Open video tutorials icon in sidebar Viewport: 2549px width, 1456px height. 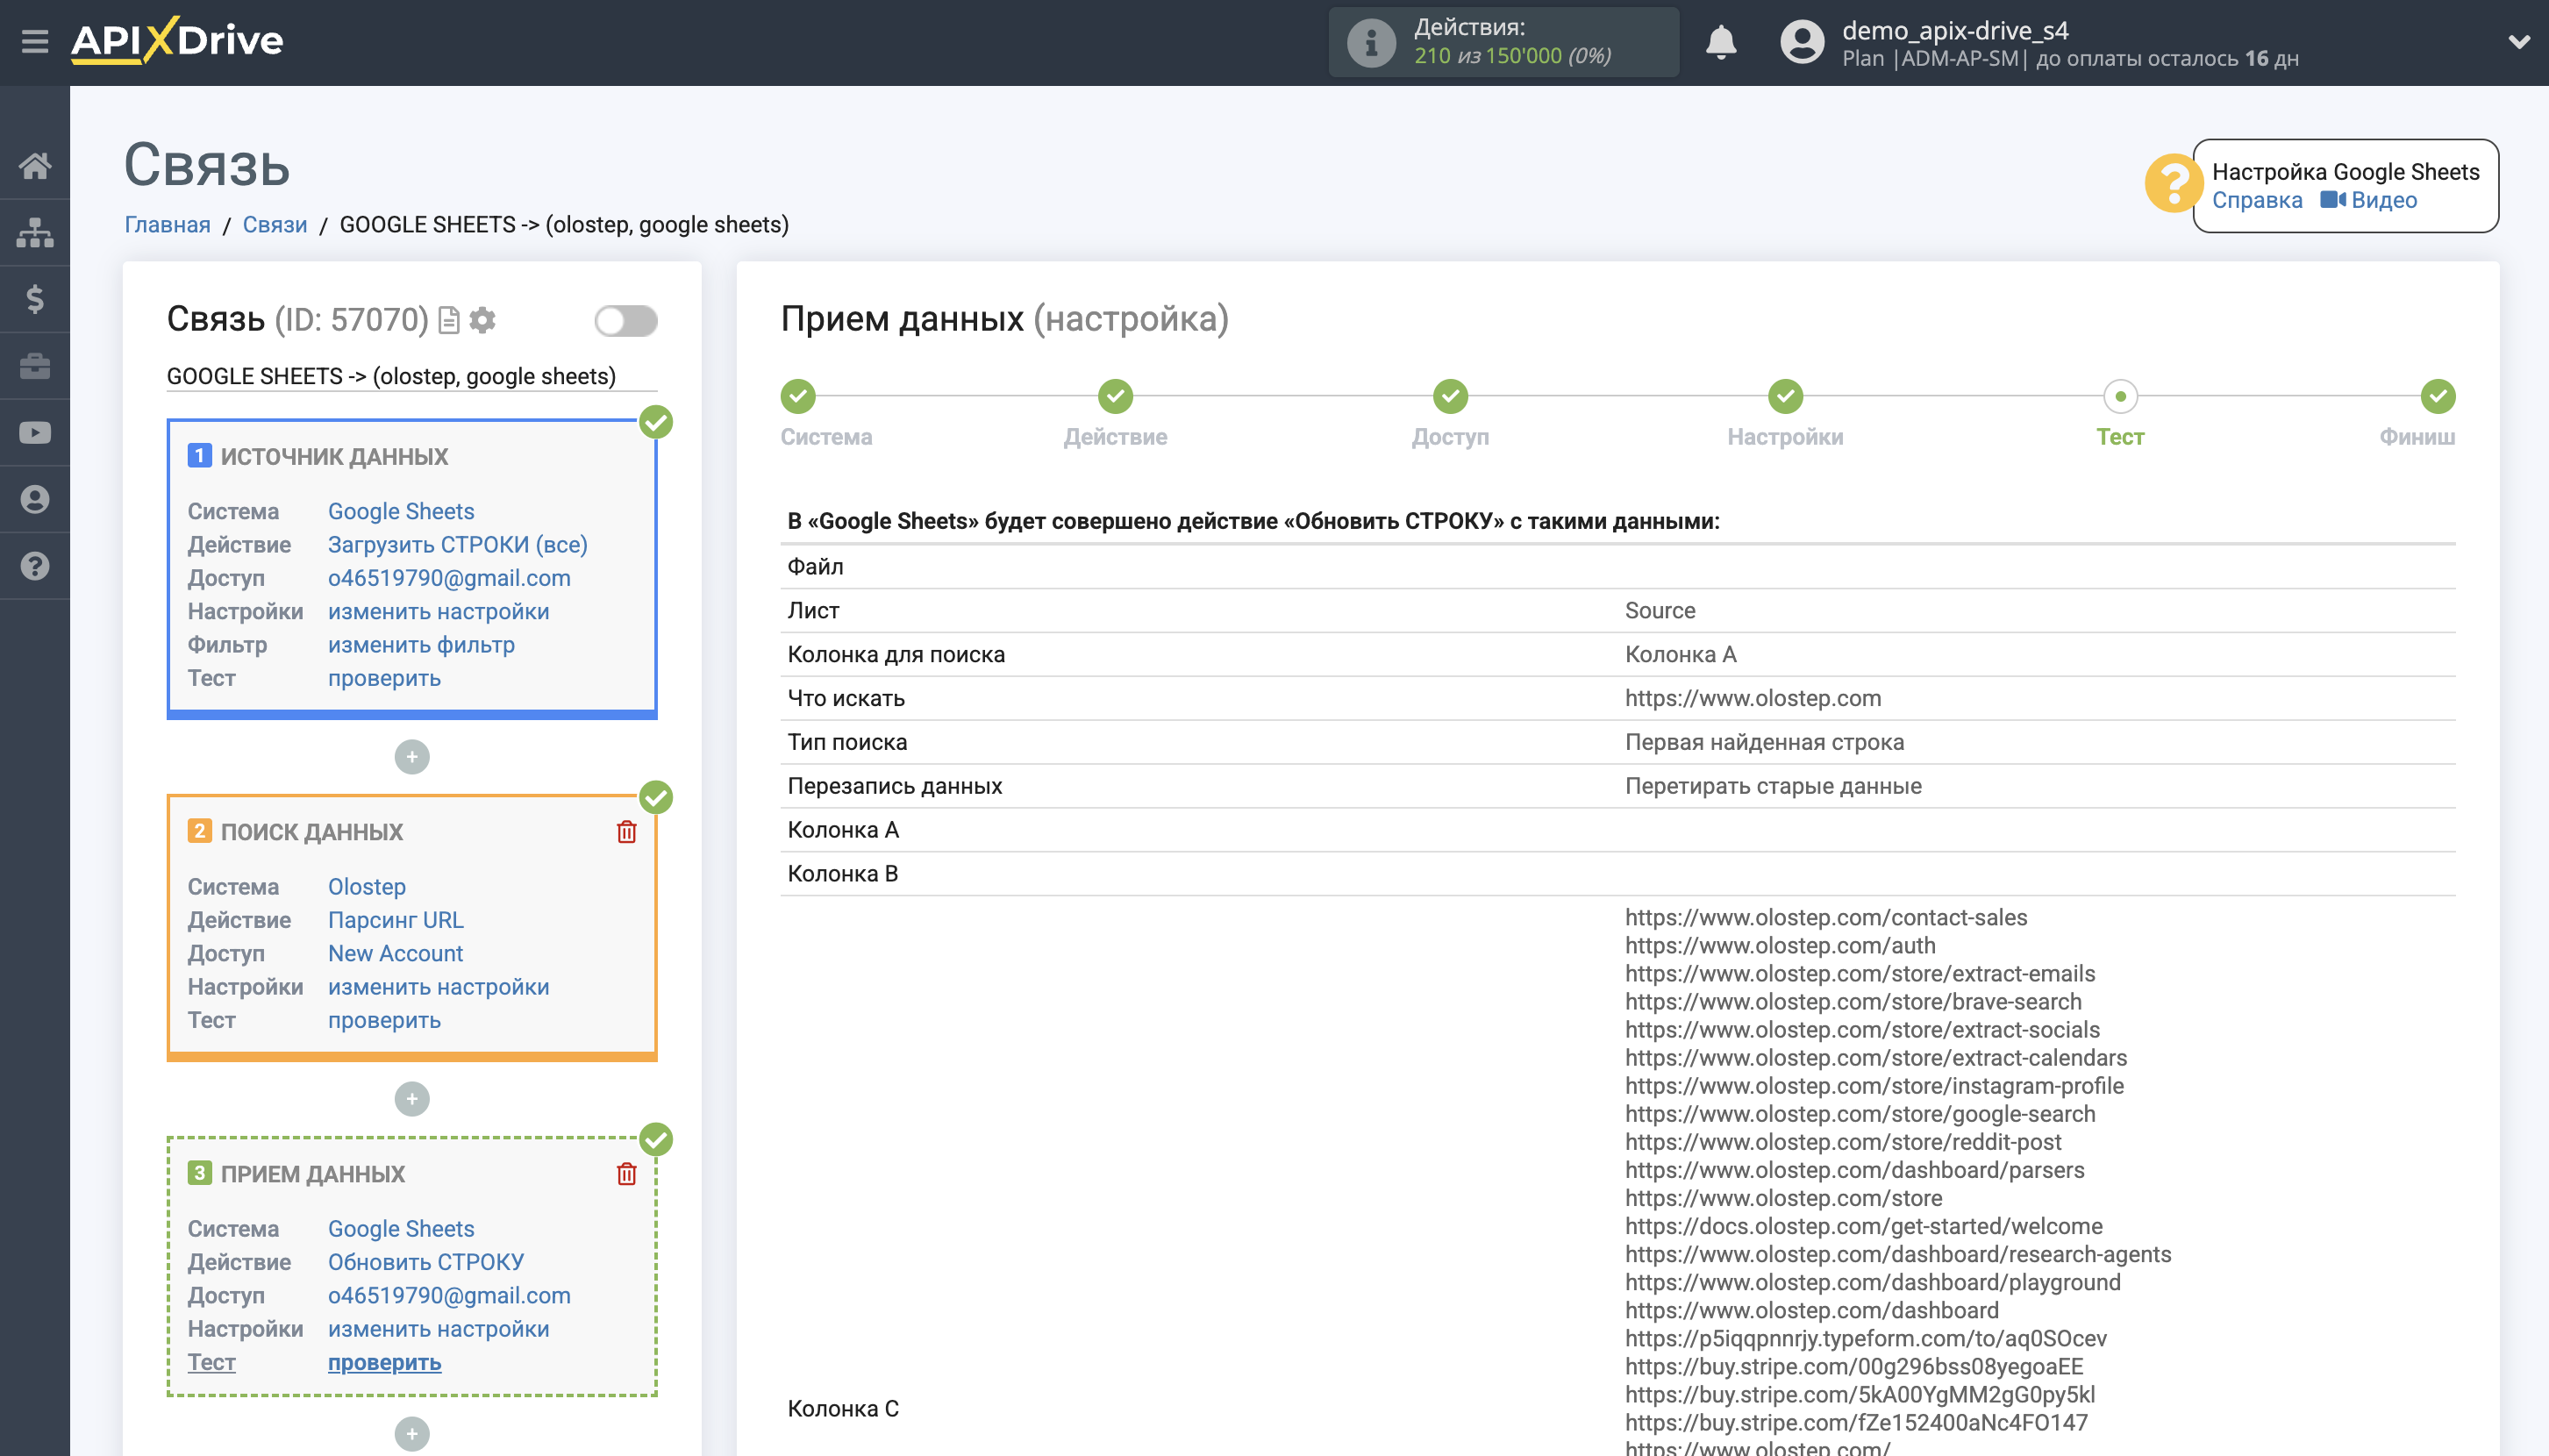pyautogui.click(x=36, y=432)
